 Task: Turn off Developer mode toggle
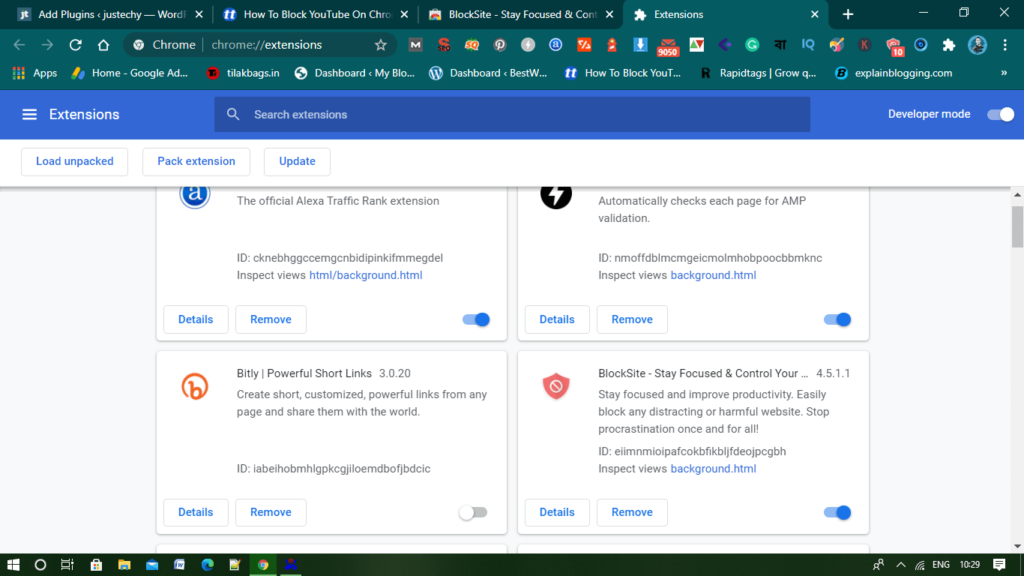(x=1000, y=114)
